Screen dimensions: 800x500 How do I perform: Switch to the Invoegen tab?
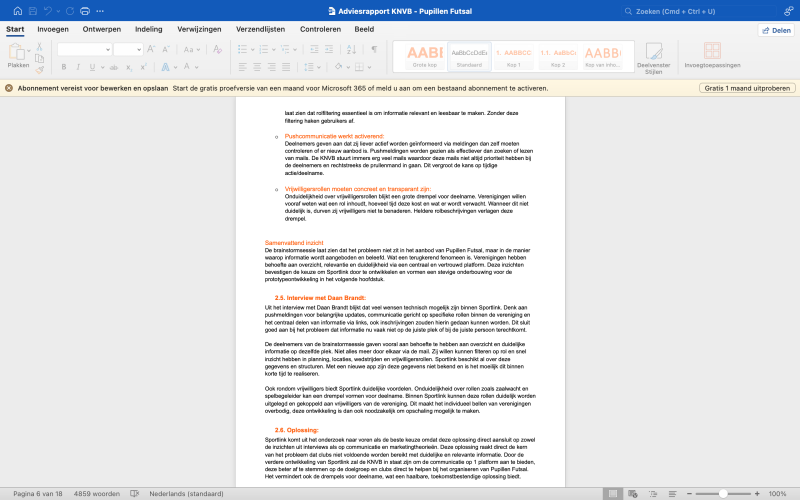(52, 29)
